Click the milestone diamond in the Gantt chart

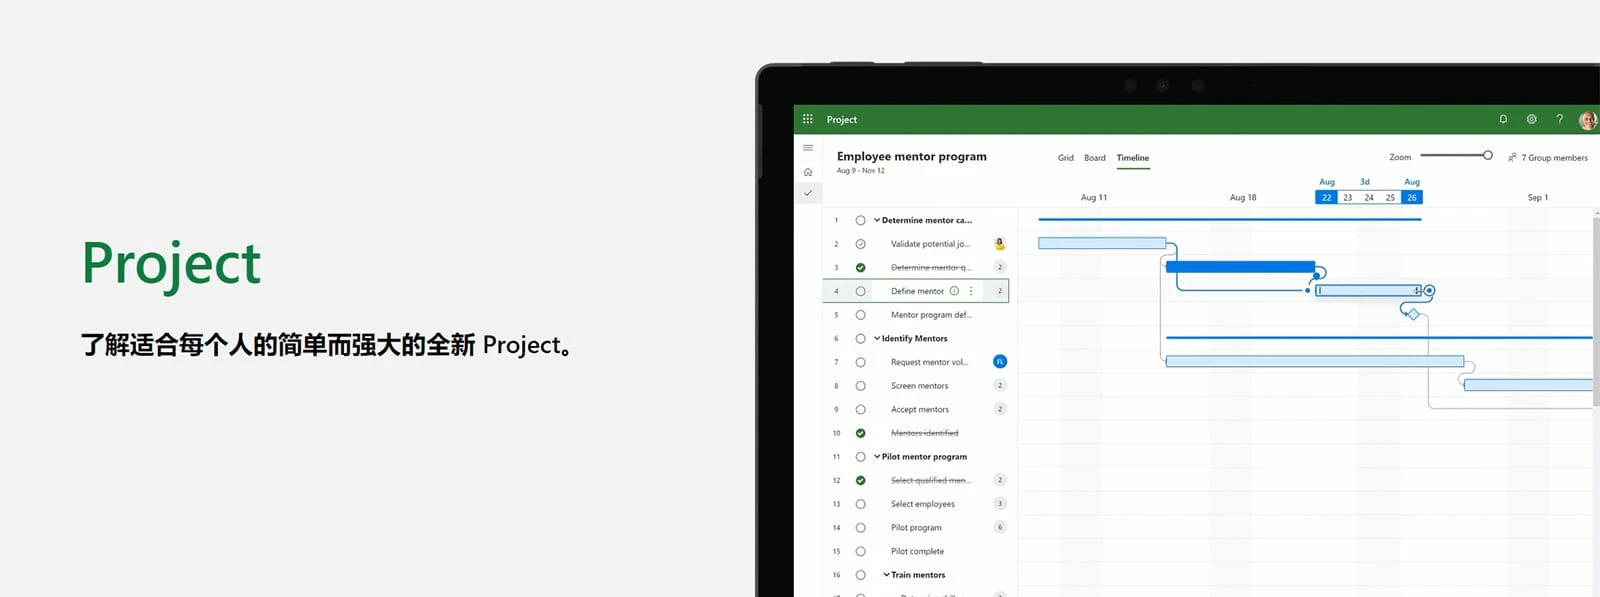pos(1413,314)
